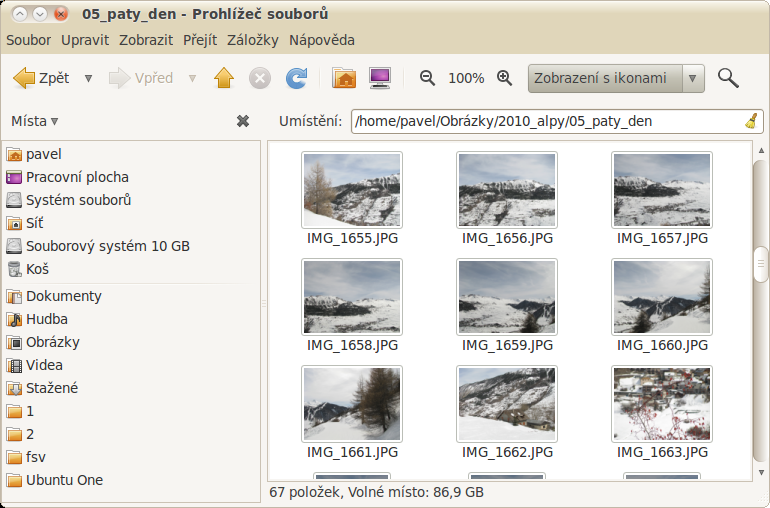This screenshot has height=508, width=770.
Task: Open the Dokumenty bookmark
Action: point(132,296)
